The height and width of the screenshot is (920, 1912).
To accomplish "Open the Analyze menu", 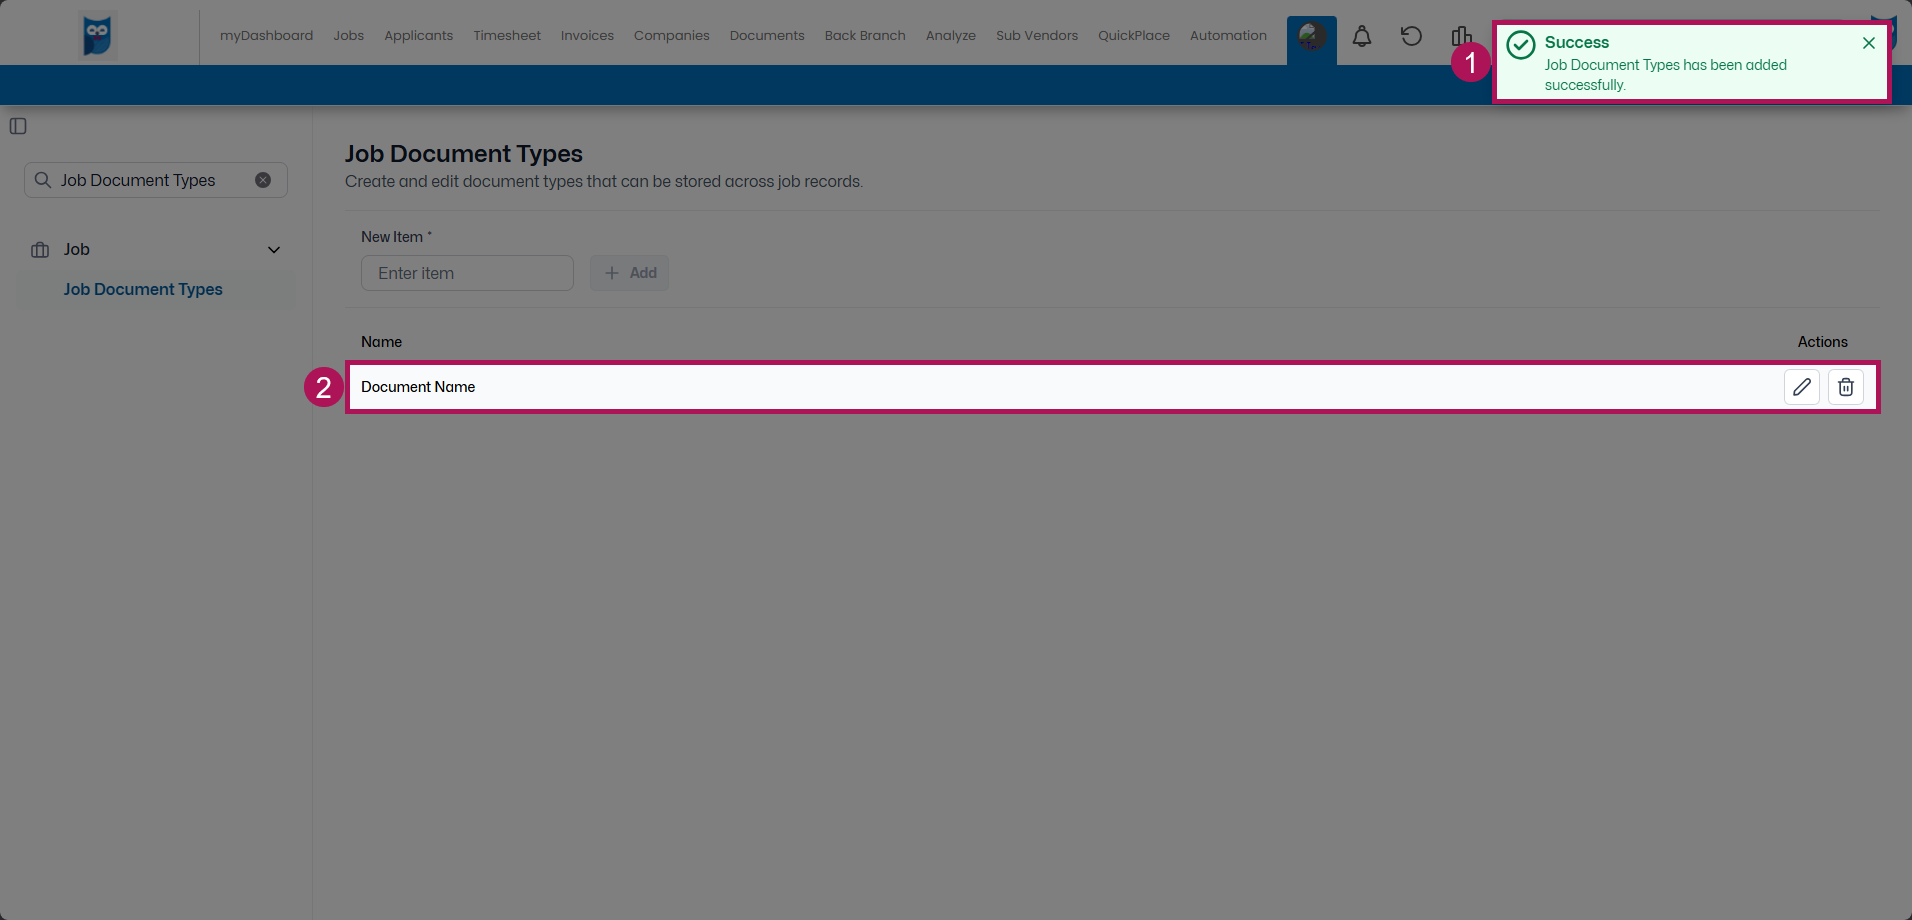I will coord(951,36).
